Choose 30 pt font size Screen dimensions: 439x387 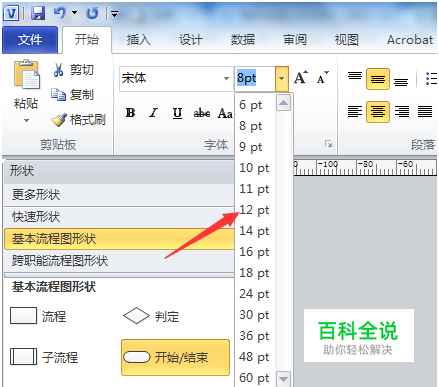[255, 315]
